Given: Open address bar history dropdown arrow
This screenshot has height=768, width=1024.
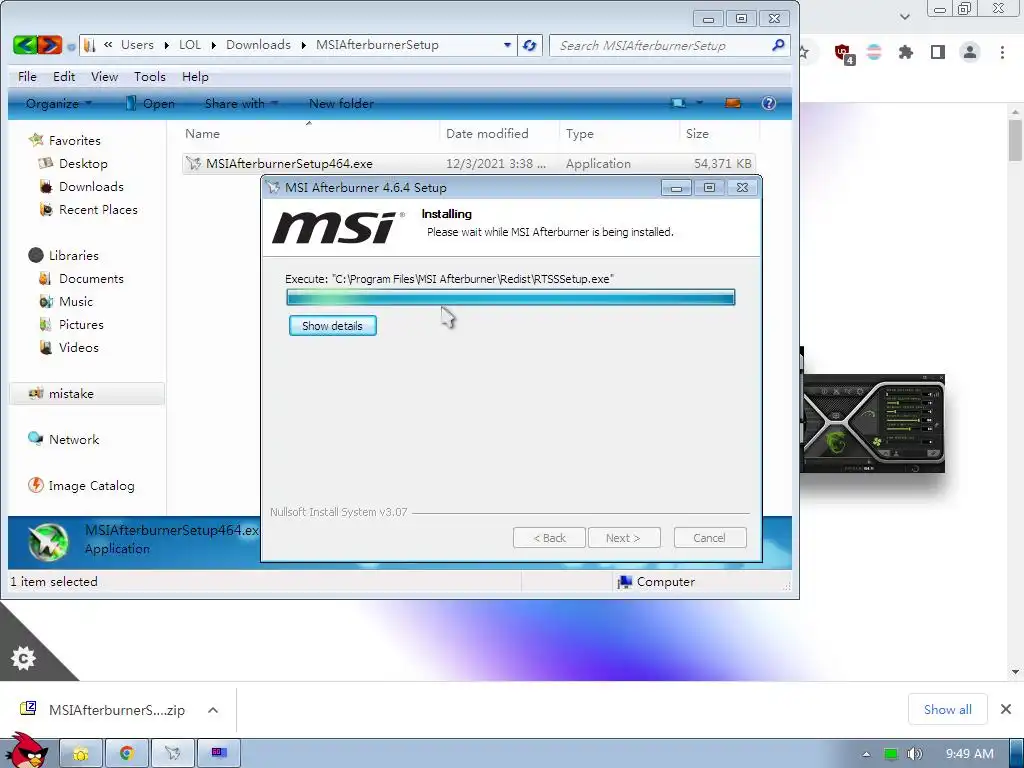Looking at the screenshot, I should tap(507, 45).
